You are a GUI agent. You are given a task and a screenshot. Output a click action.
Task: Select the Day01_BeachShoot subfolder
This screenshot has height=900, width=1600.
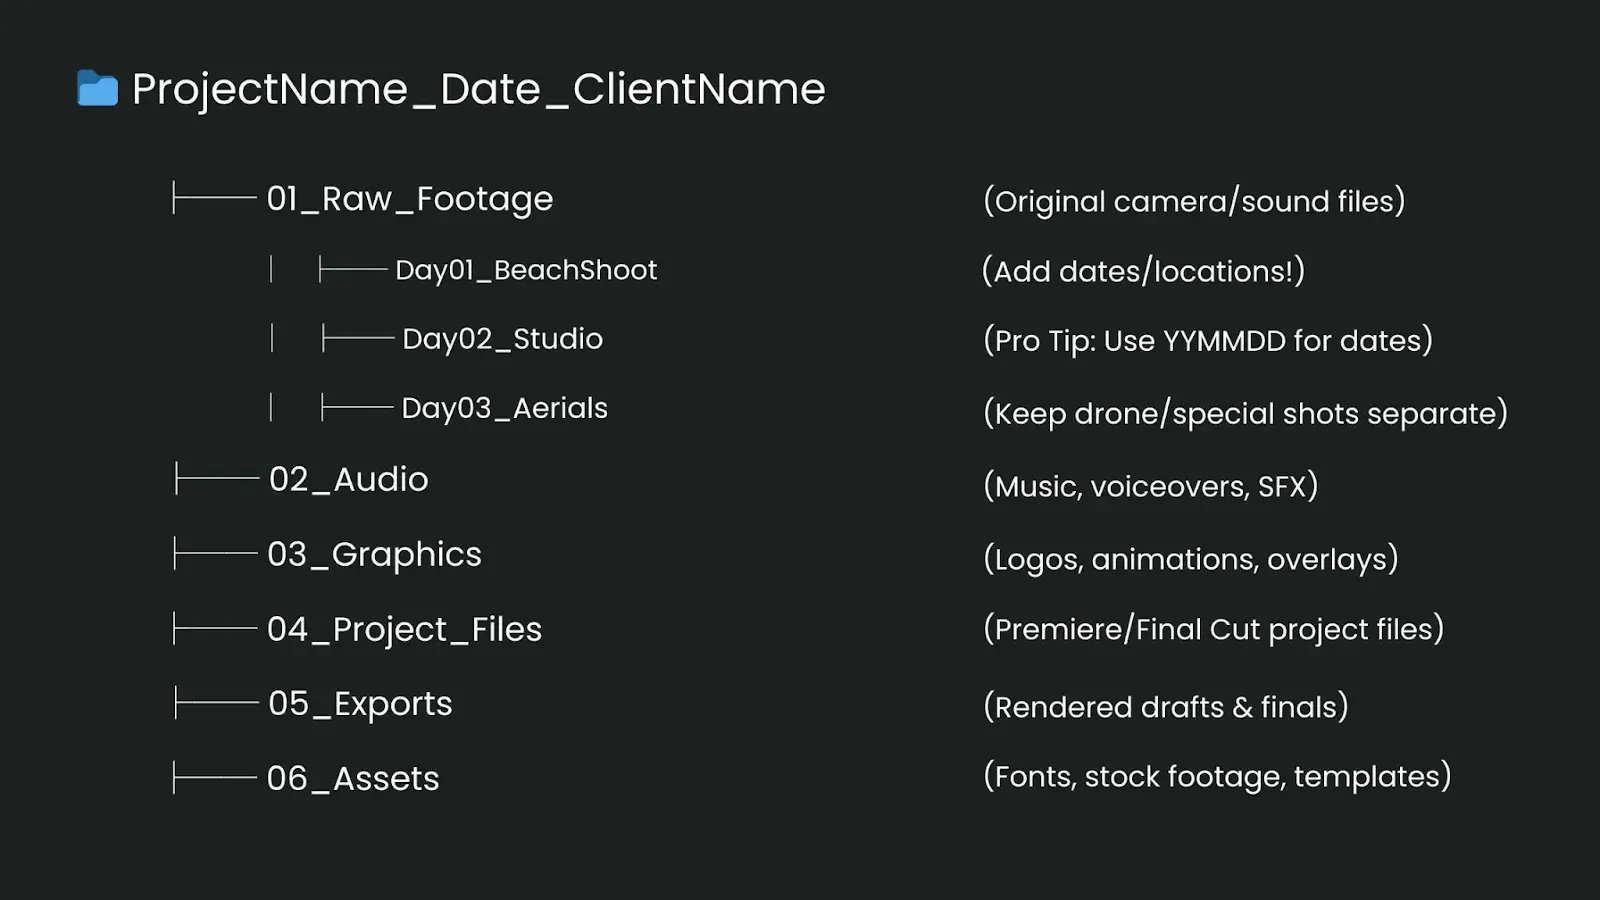pos(526,270)
